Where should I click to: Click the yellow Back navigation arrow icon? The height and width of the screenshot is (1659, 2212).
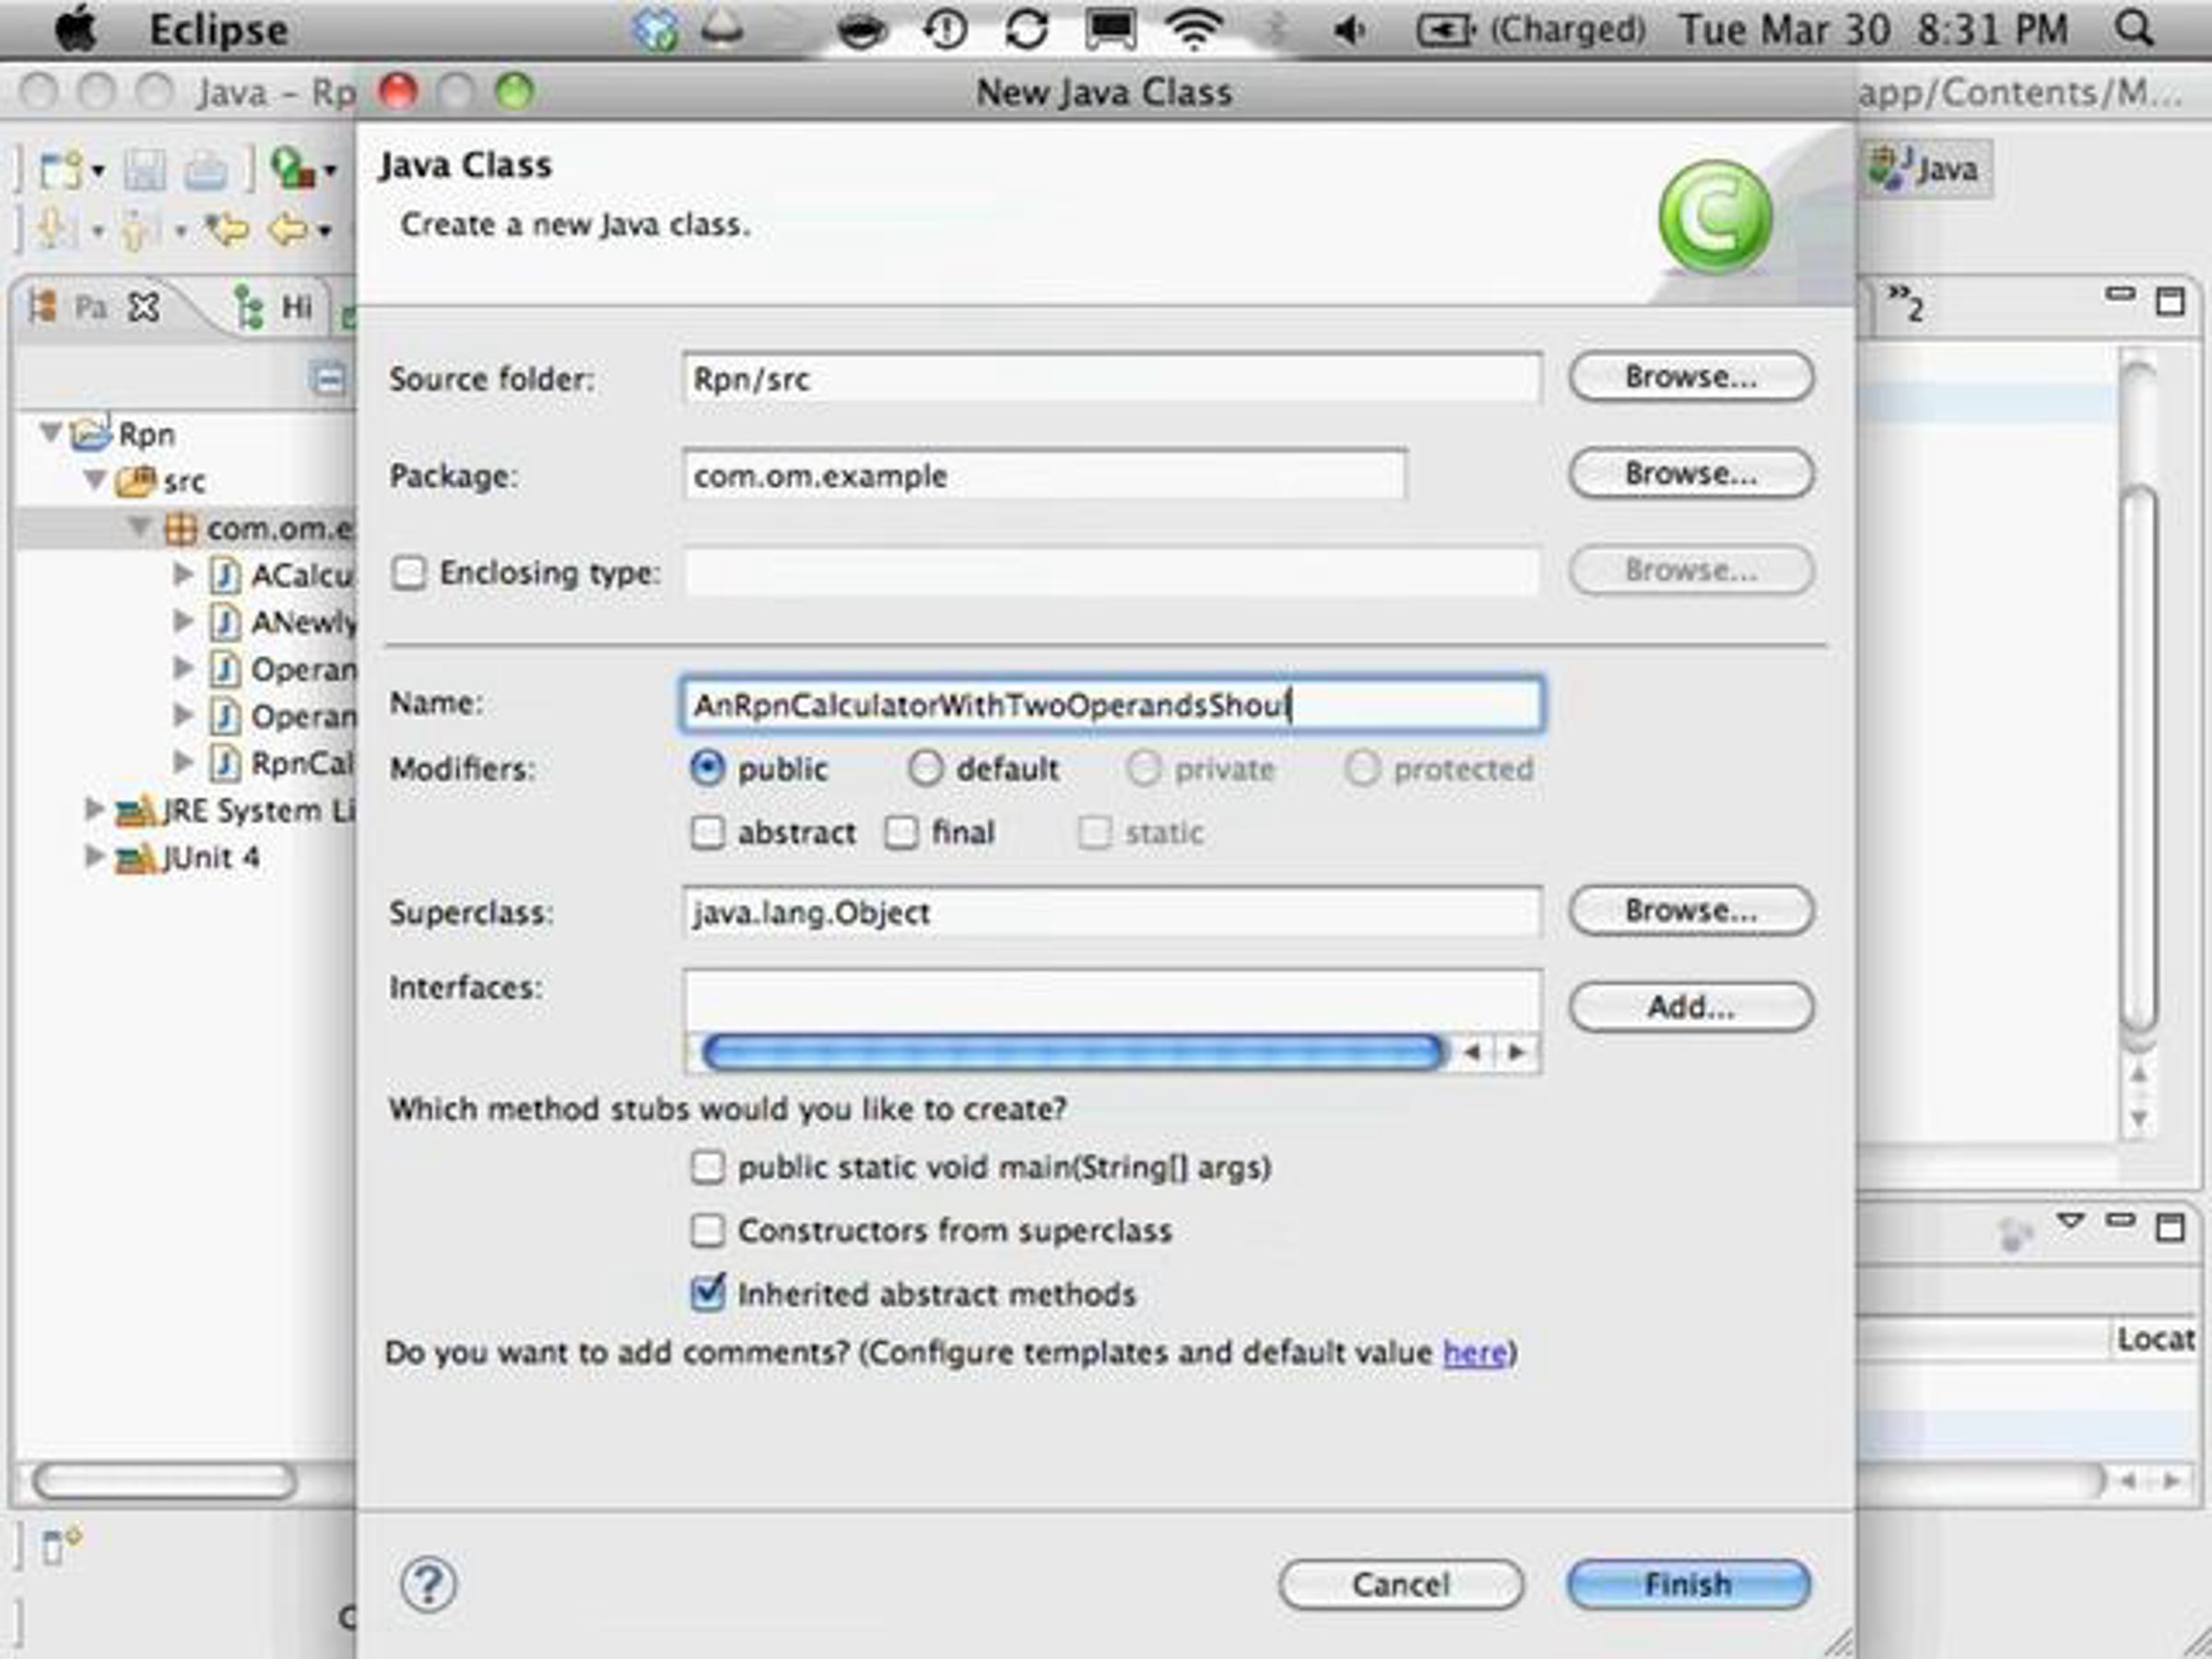[288, 231]
